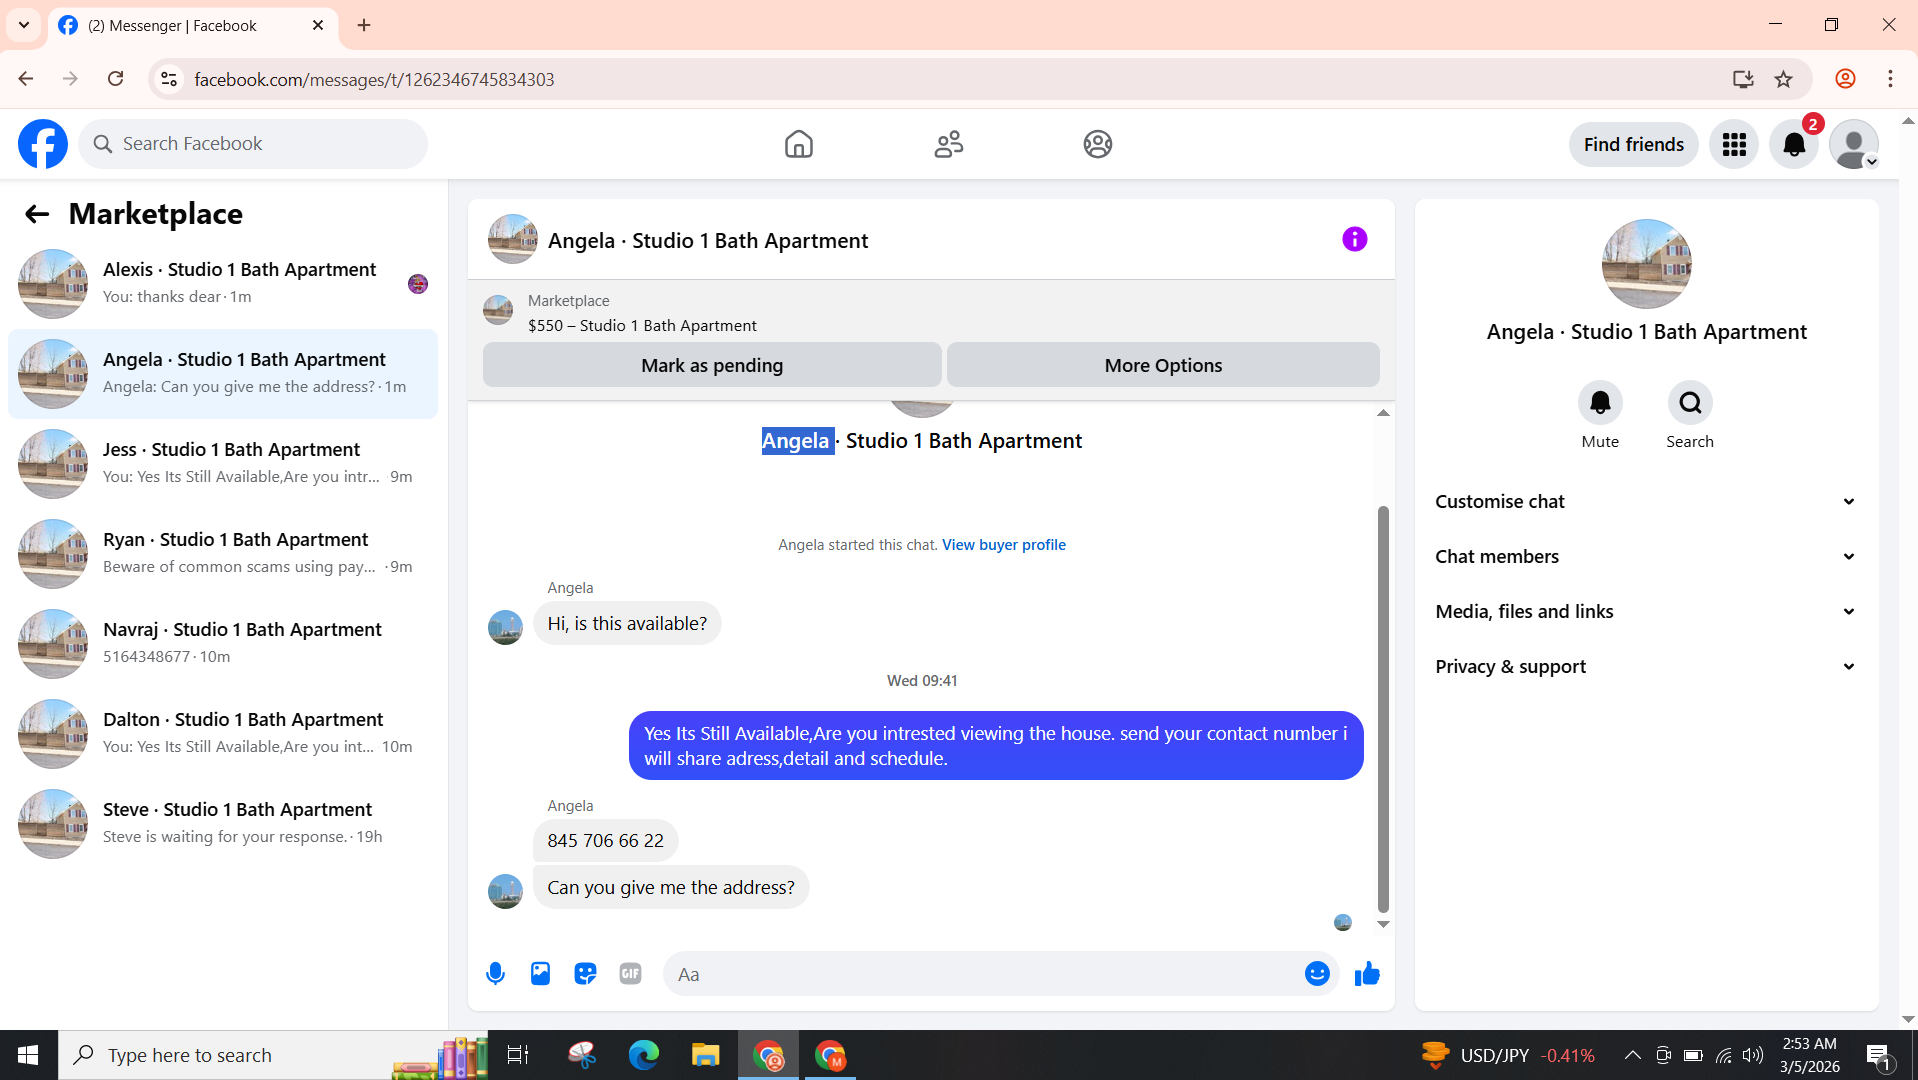Open the Friends icon in top navigation
1918x1080 pixels.
click(948, 144)
